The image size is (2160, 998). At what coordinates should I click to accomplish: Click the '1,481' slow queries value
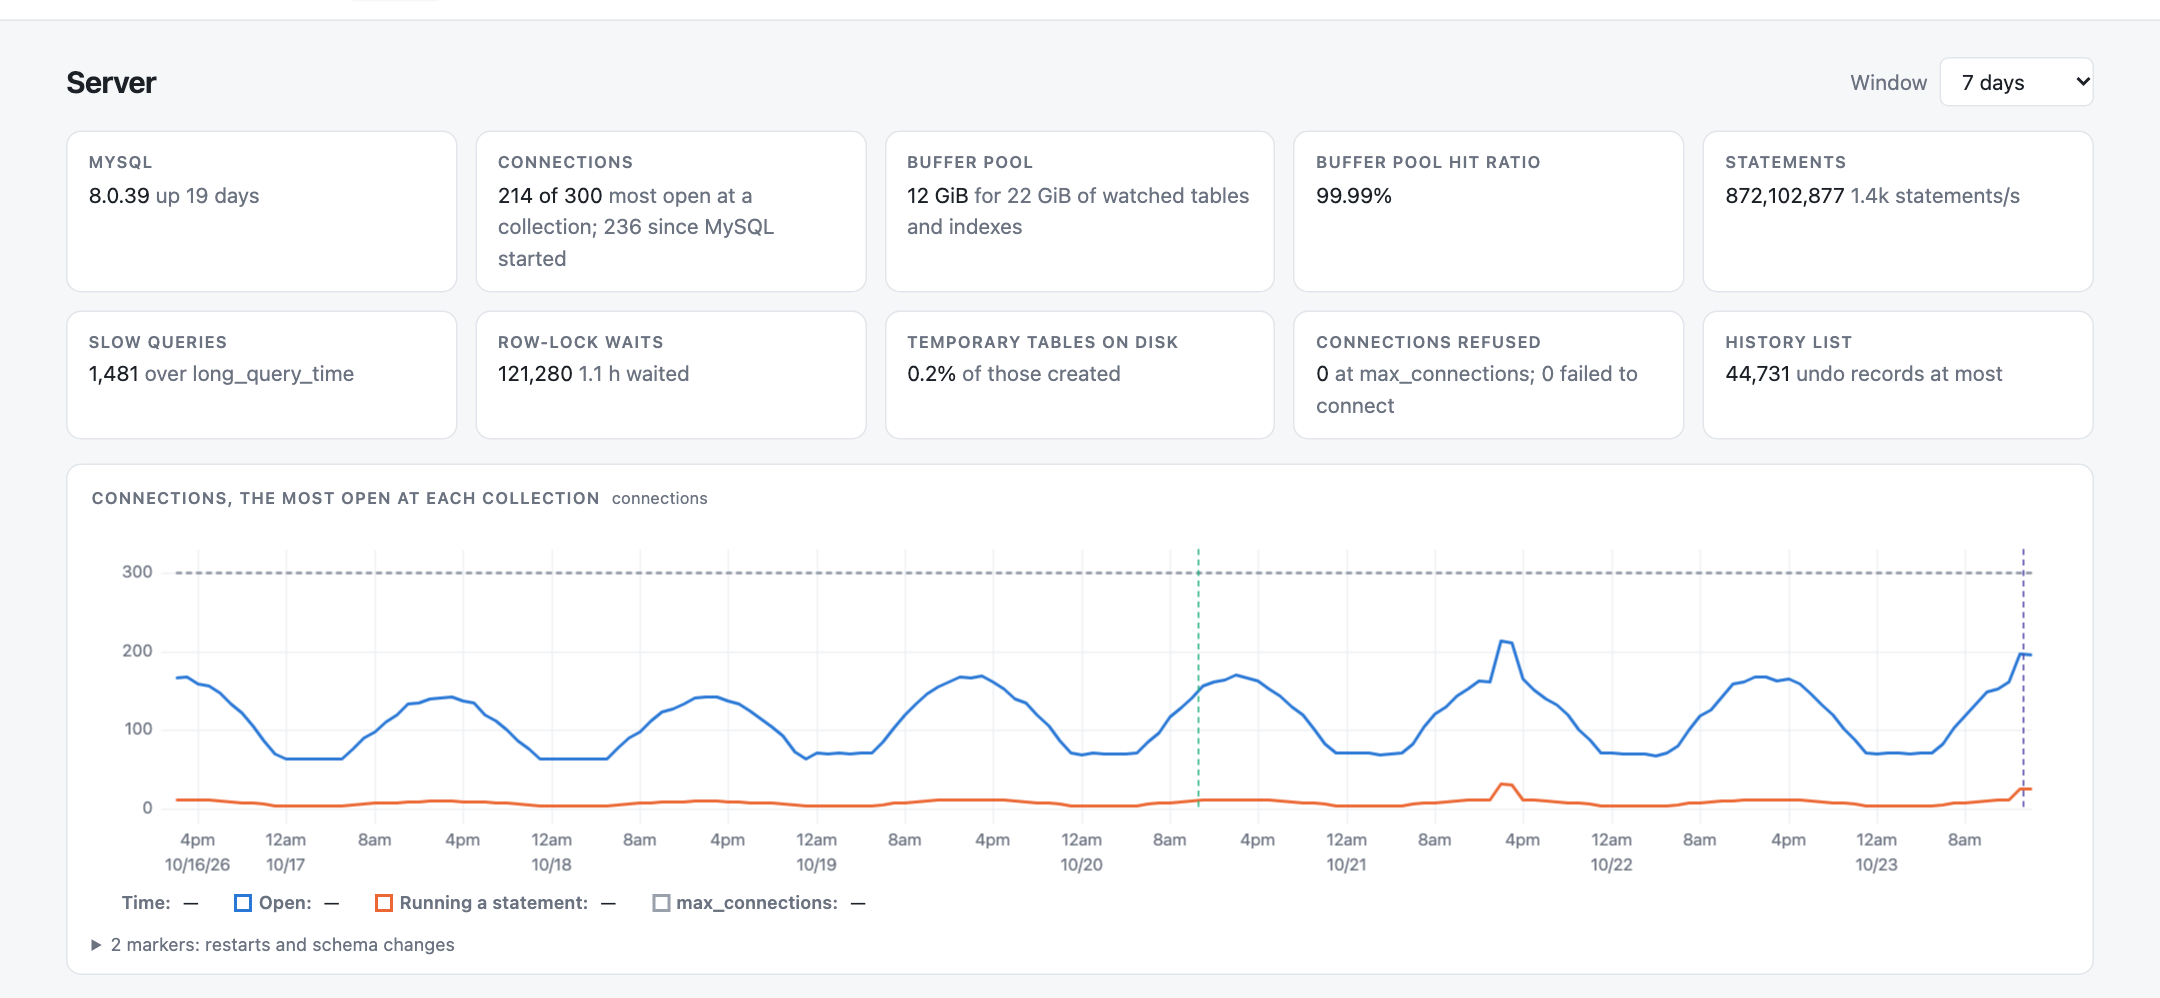point(113,374)
